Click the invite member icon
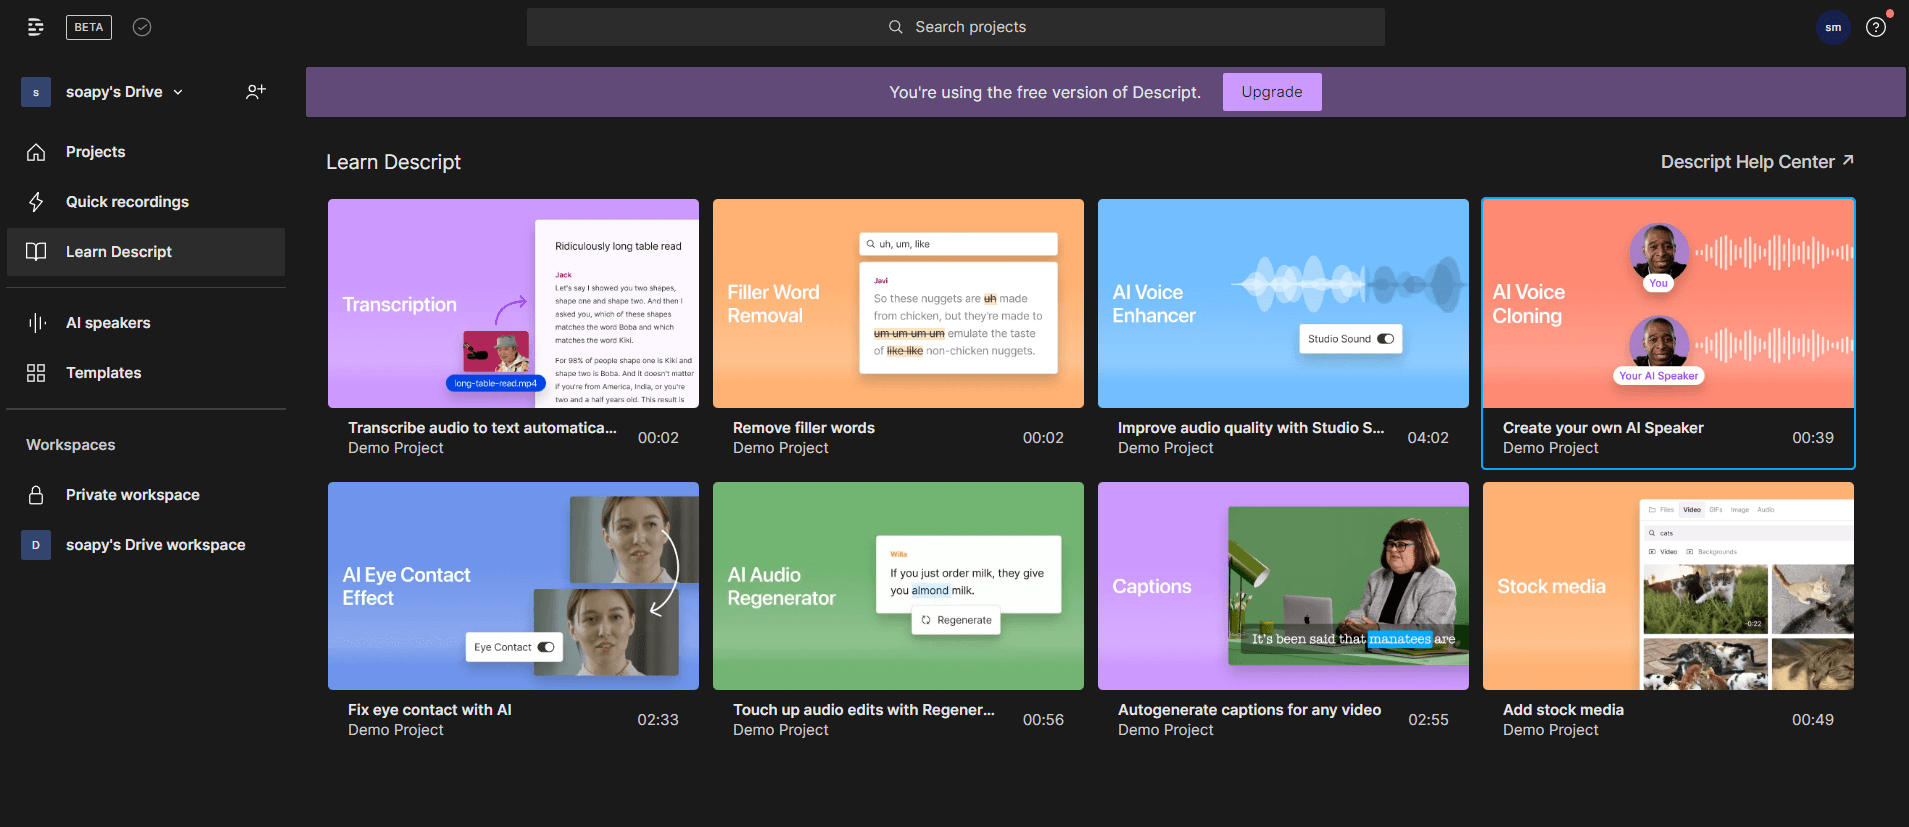The height and width of the screenshot is (827, 1909). point(256,92)
